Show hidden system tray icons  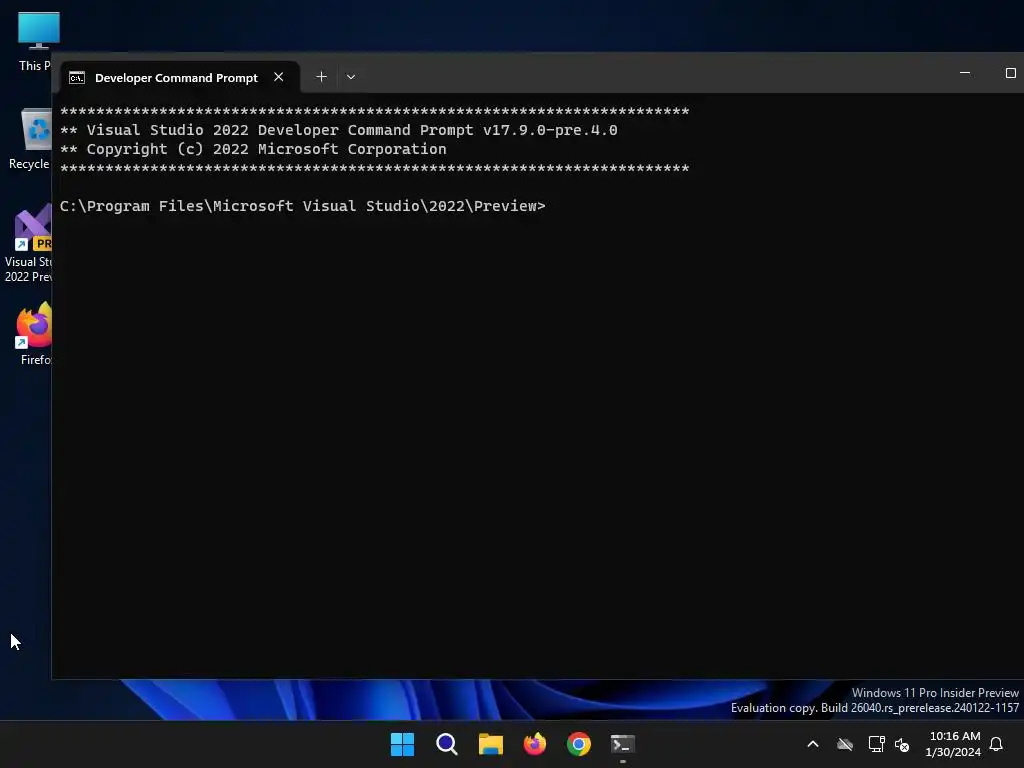[813, 744]
